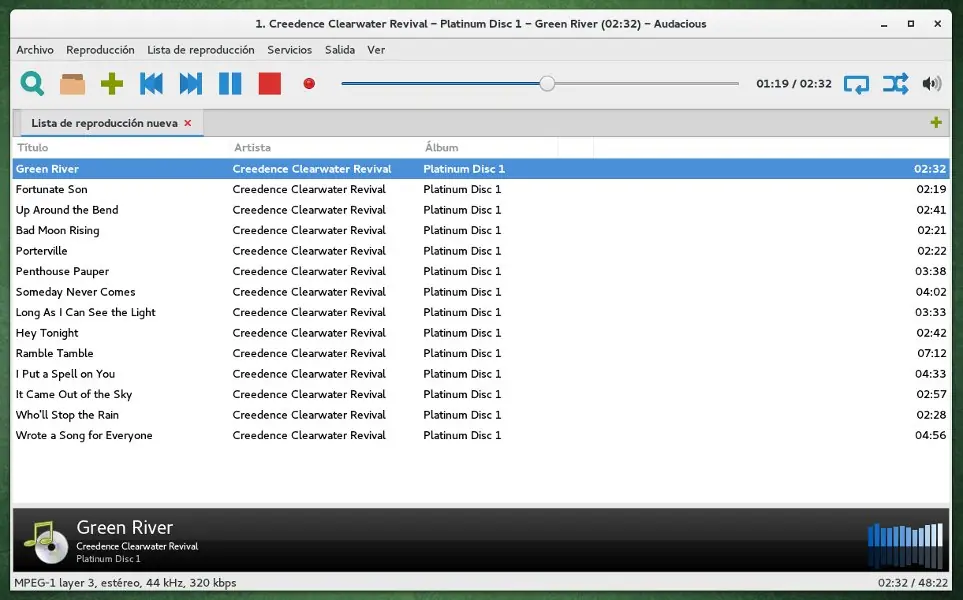Image resolution: width=963 pixels, height=600 pixels.
Task: Sort by the Álbum column header
Action: pyautogui.click(x=489, y=147)
